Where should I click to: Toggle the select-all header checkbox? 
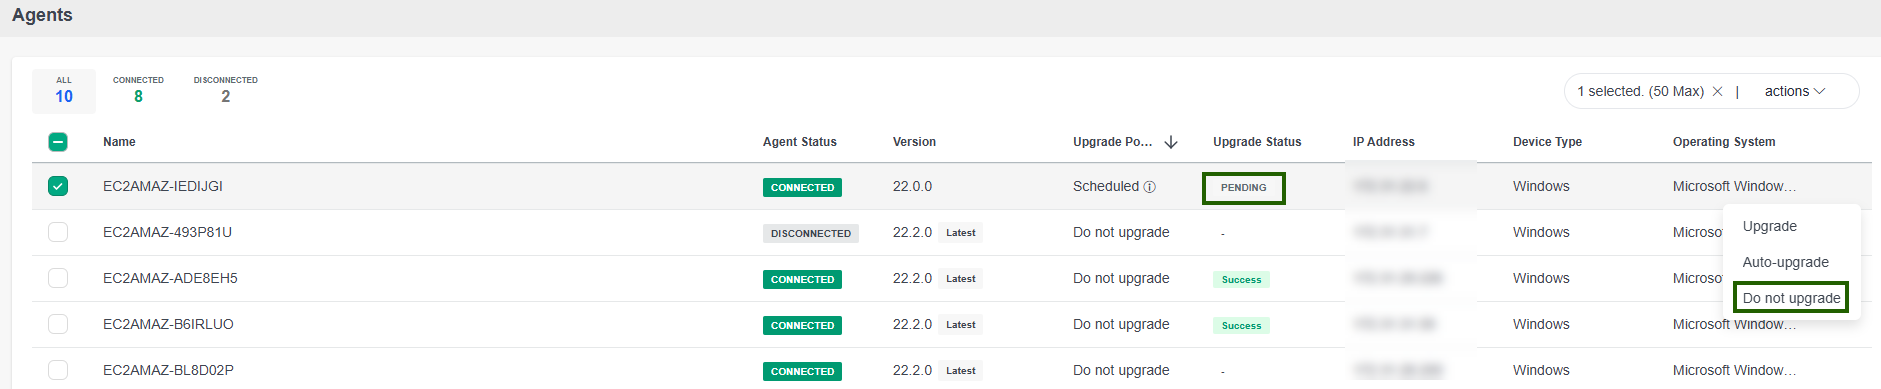coord(58,142)
